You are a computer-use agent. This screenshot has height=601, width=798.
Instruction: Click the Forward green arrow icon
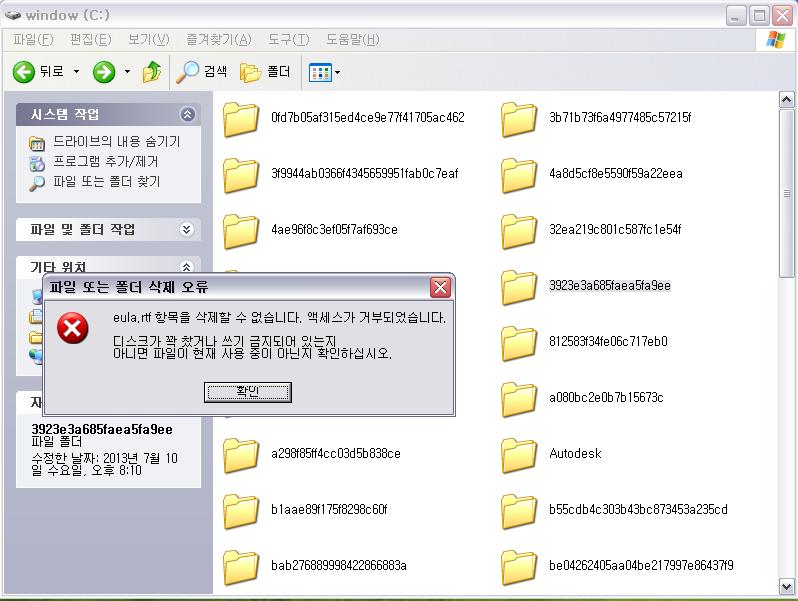coord(104,72)
